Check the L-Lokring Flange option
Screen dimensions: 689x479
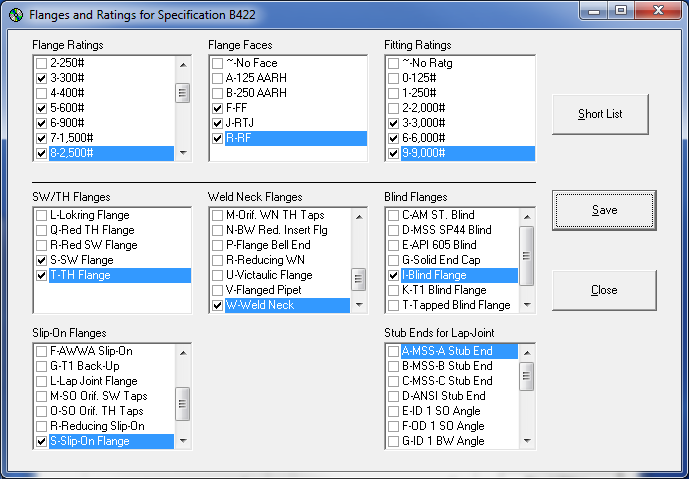(41, 215)
